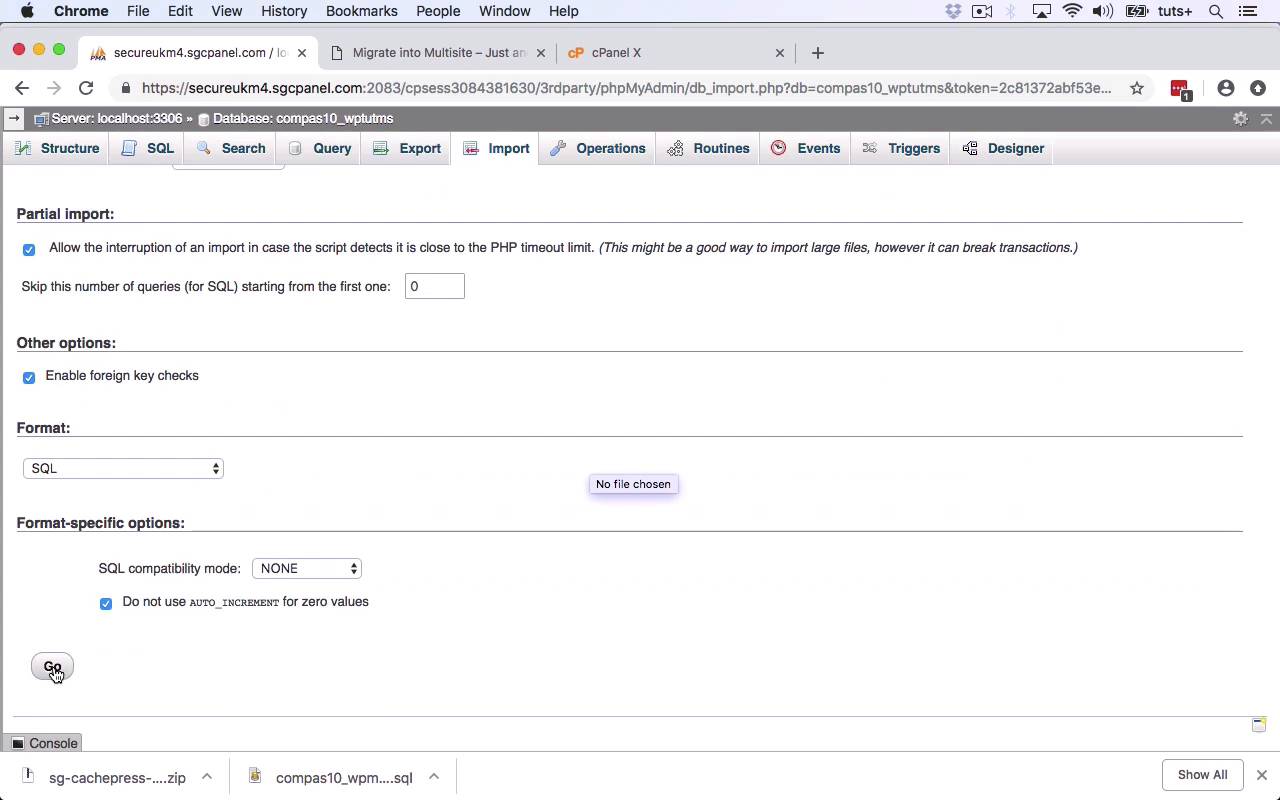Image resolution: width=1280 pixels, height=800 pixels.
Task: Open the phpMyAdmin Console
Action: [44, 743]
